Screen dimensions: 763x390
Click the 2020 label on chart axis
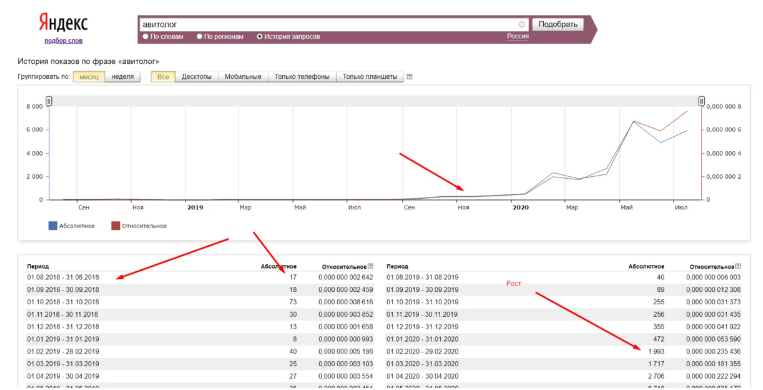click(521, 207)
